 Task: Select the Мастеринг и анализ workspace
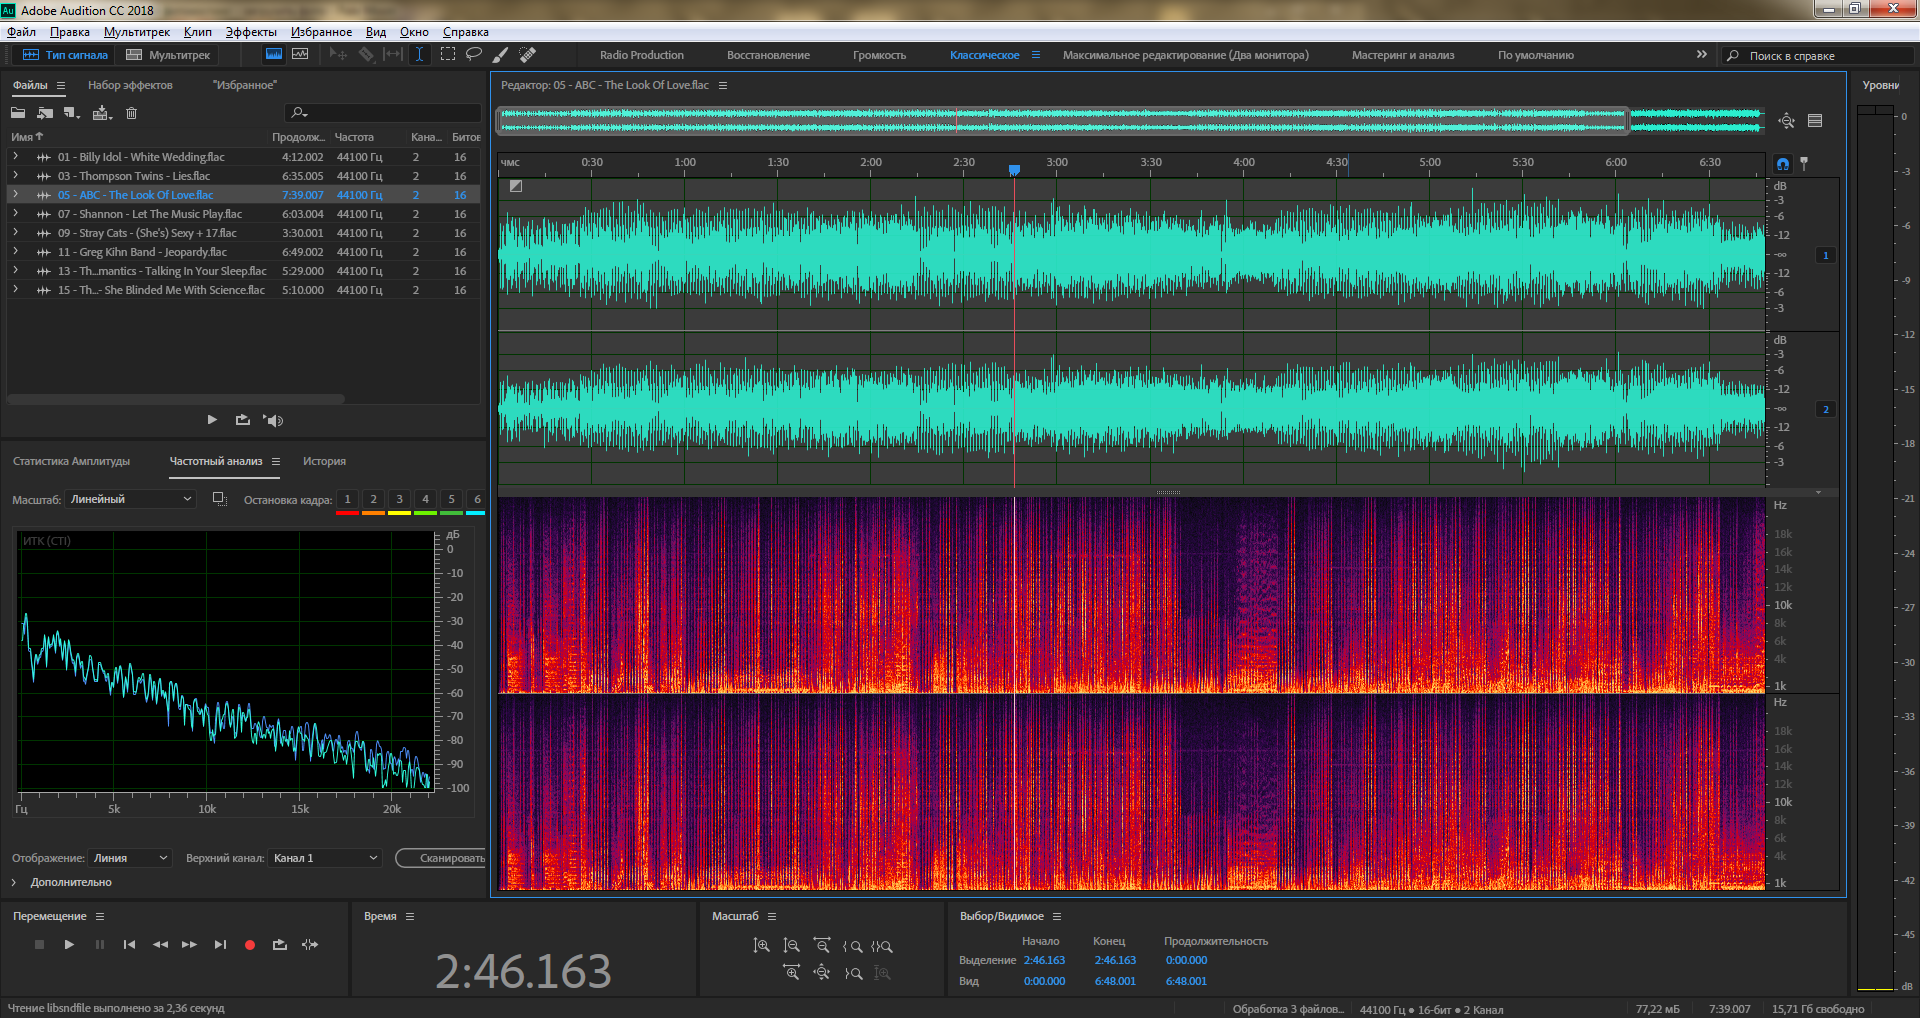[x=1403, y=55]
